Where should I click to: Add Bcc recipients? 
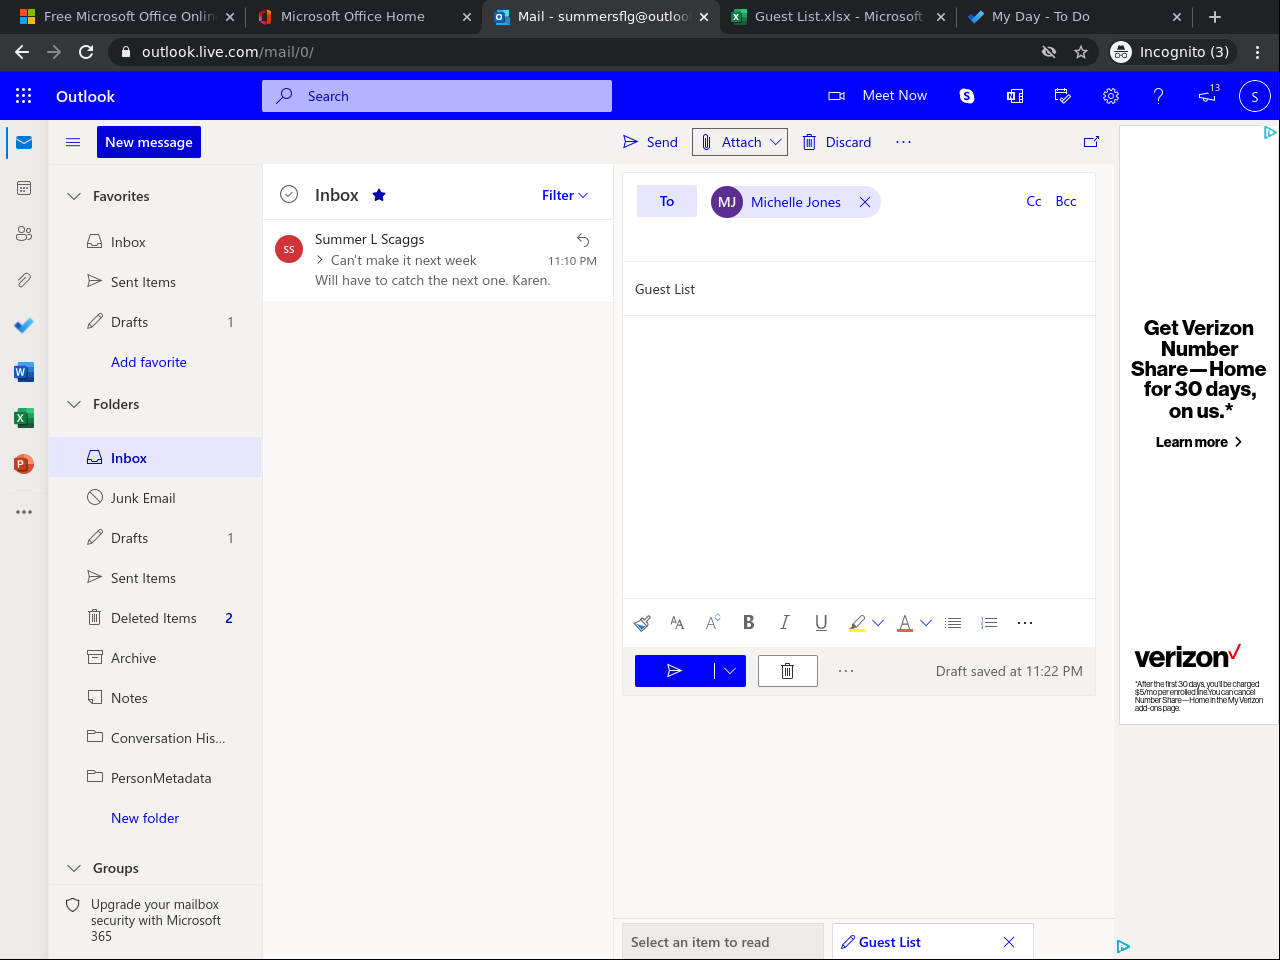[x=1066, y=201]
